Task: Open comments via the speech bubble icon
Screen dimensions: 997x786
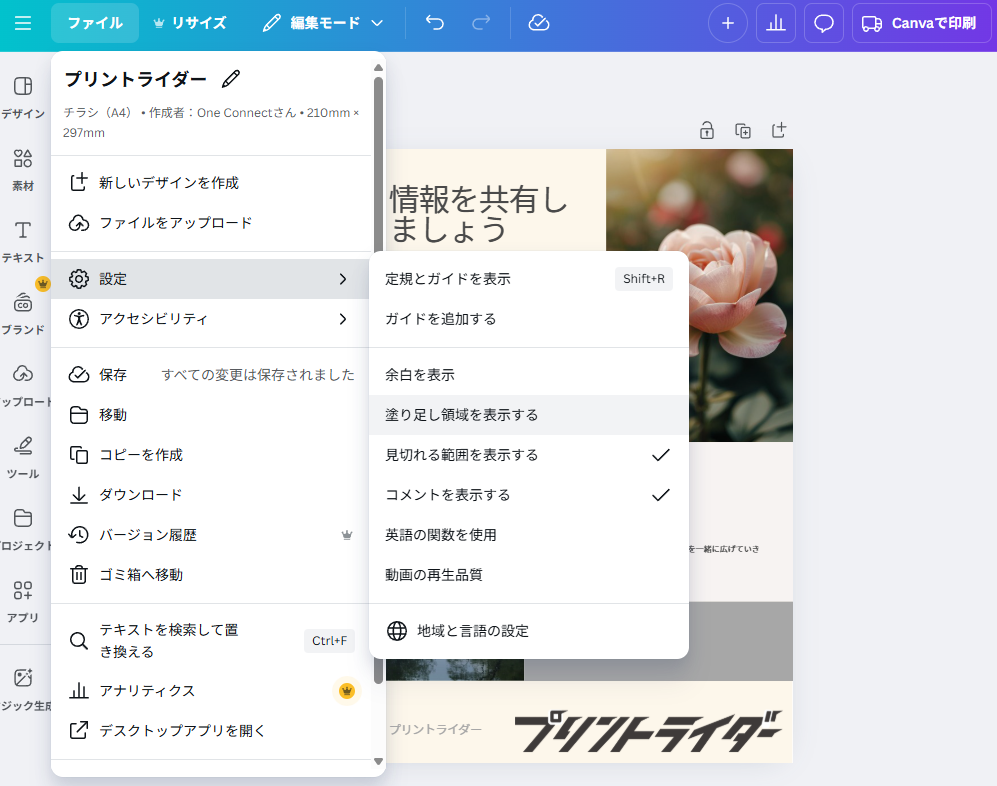Action: [x=823, y=22]
